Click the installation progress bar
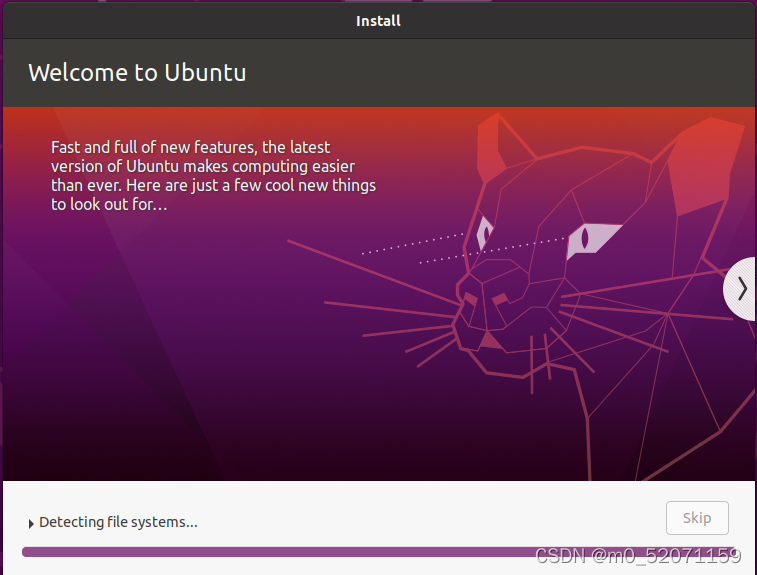This screenshot has width=757, height=575. tap(378, 552)
